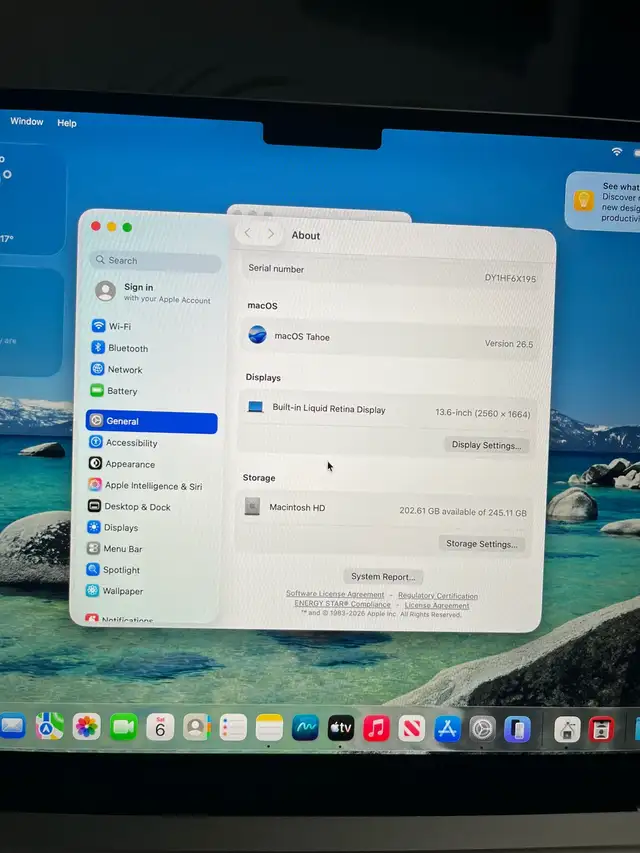Image resolution: width=640 pixels, height=853 pixels.
Task: Select General in the sidebar
Action: [x=151, y=422]
